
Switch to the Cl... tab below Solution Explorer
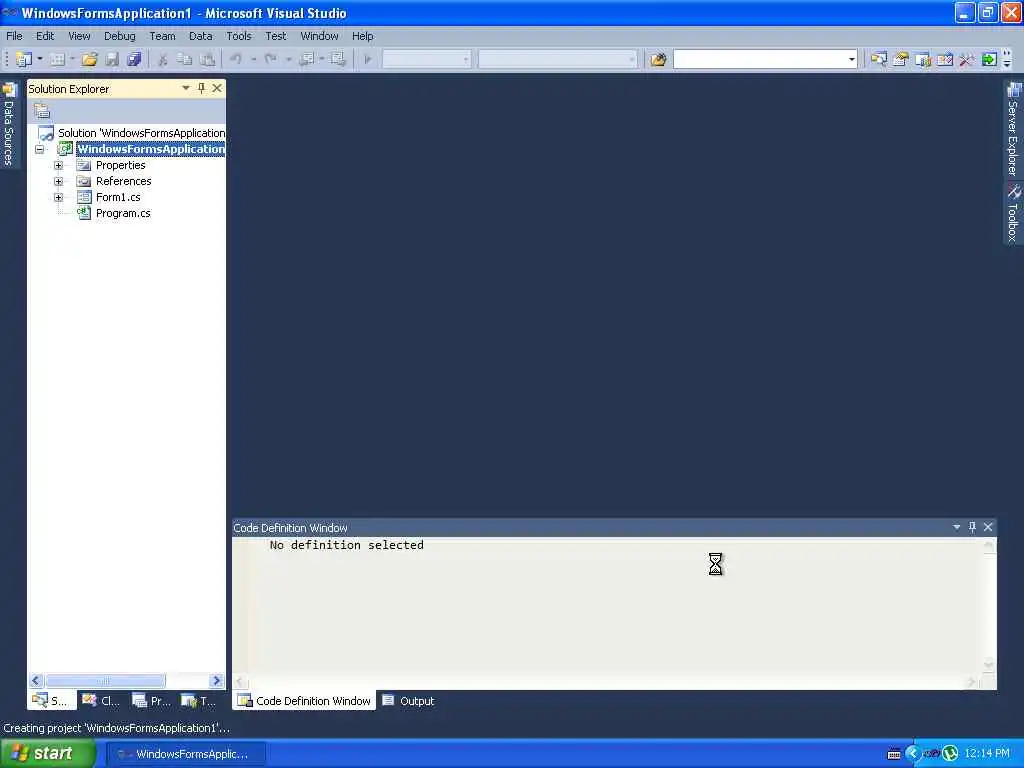click(x=101, y=701)
